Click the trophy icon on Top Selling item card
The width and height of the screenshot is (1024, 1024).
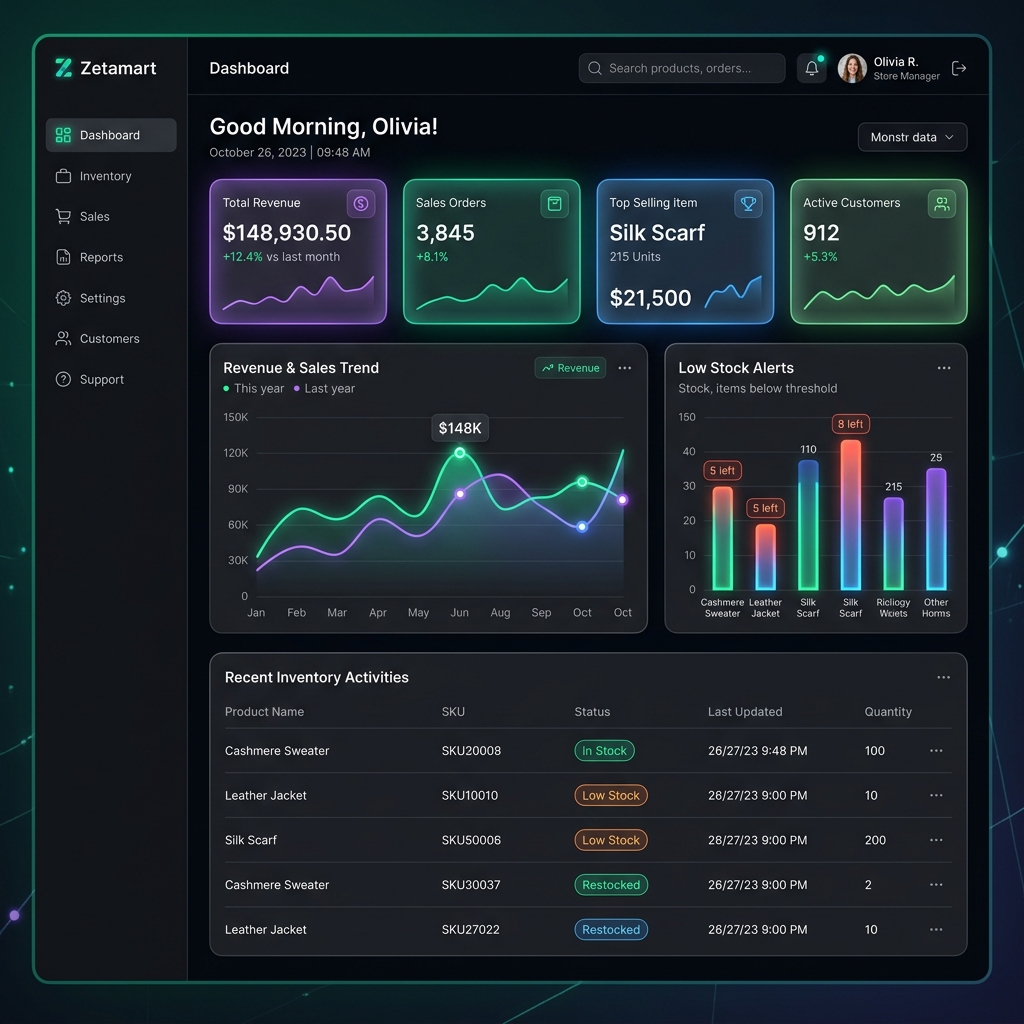click(x=748, y=204)
